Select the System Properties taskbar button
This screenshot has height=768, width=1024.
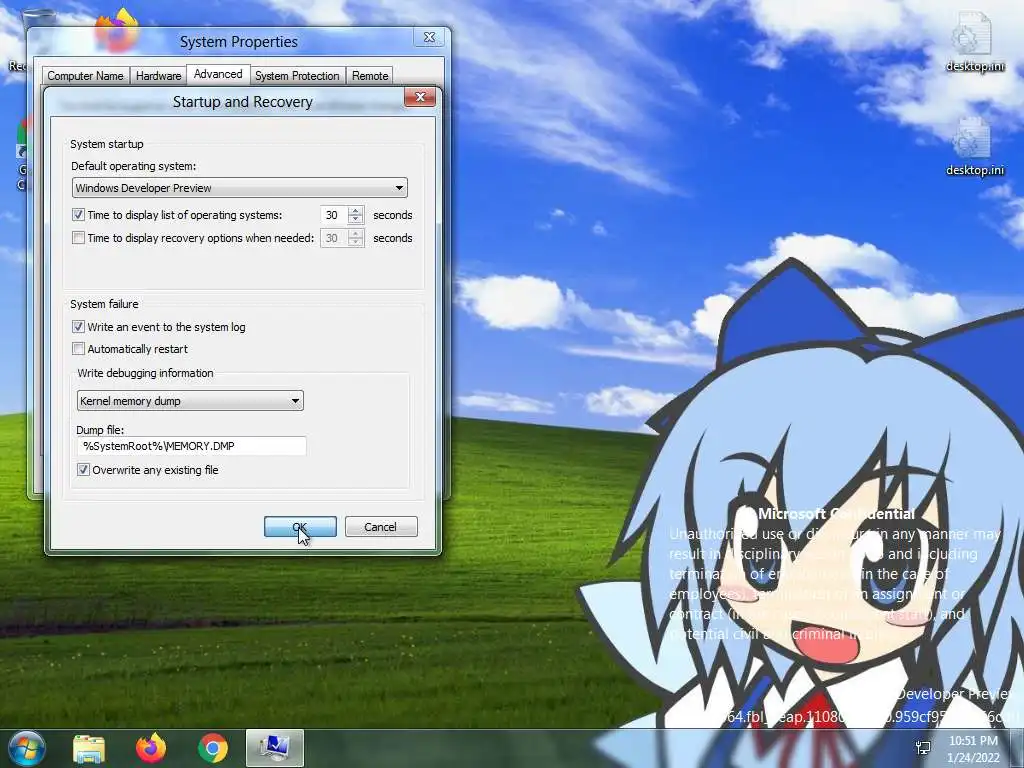pyautogui.click(x=275, y=748)
